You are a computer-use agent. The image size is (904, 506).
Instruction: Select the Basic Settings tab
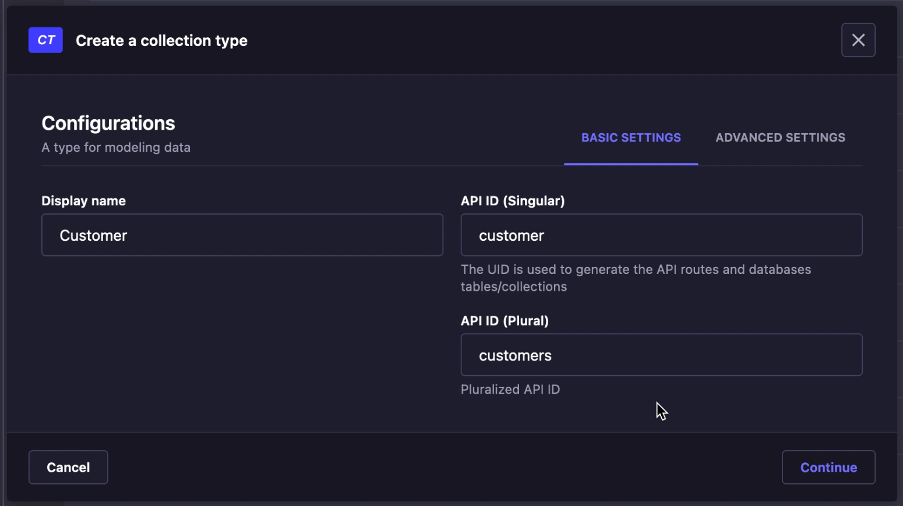point(631,138)
